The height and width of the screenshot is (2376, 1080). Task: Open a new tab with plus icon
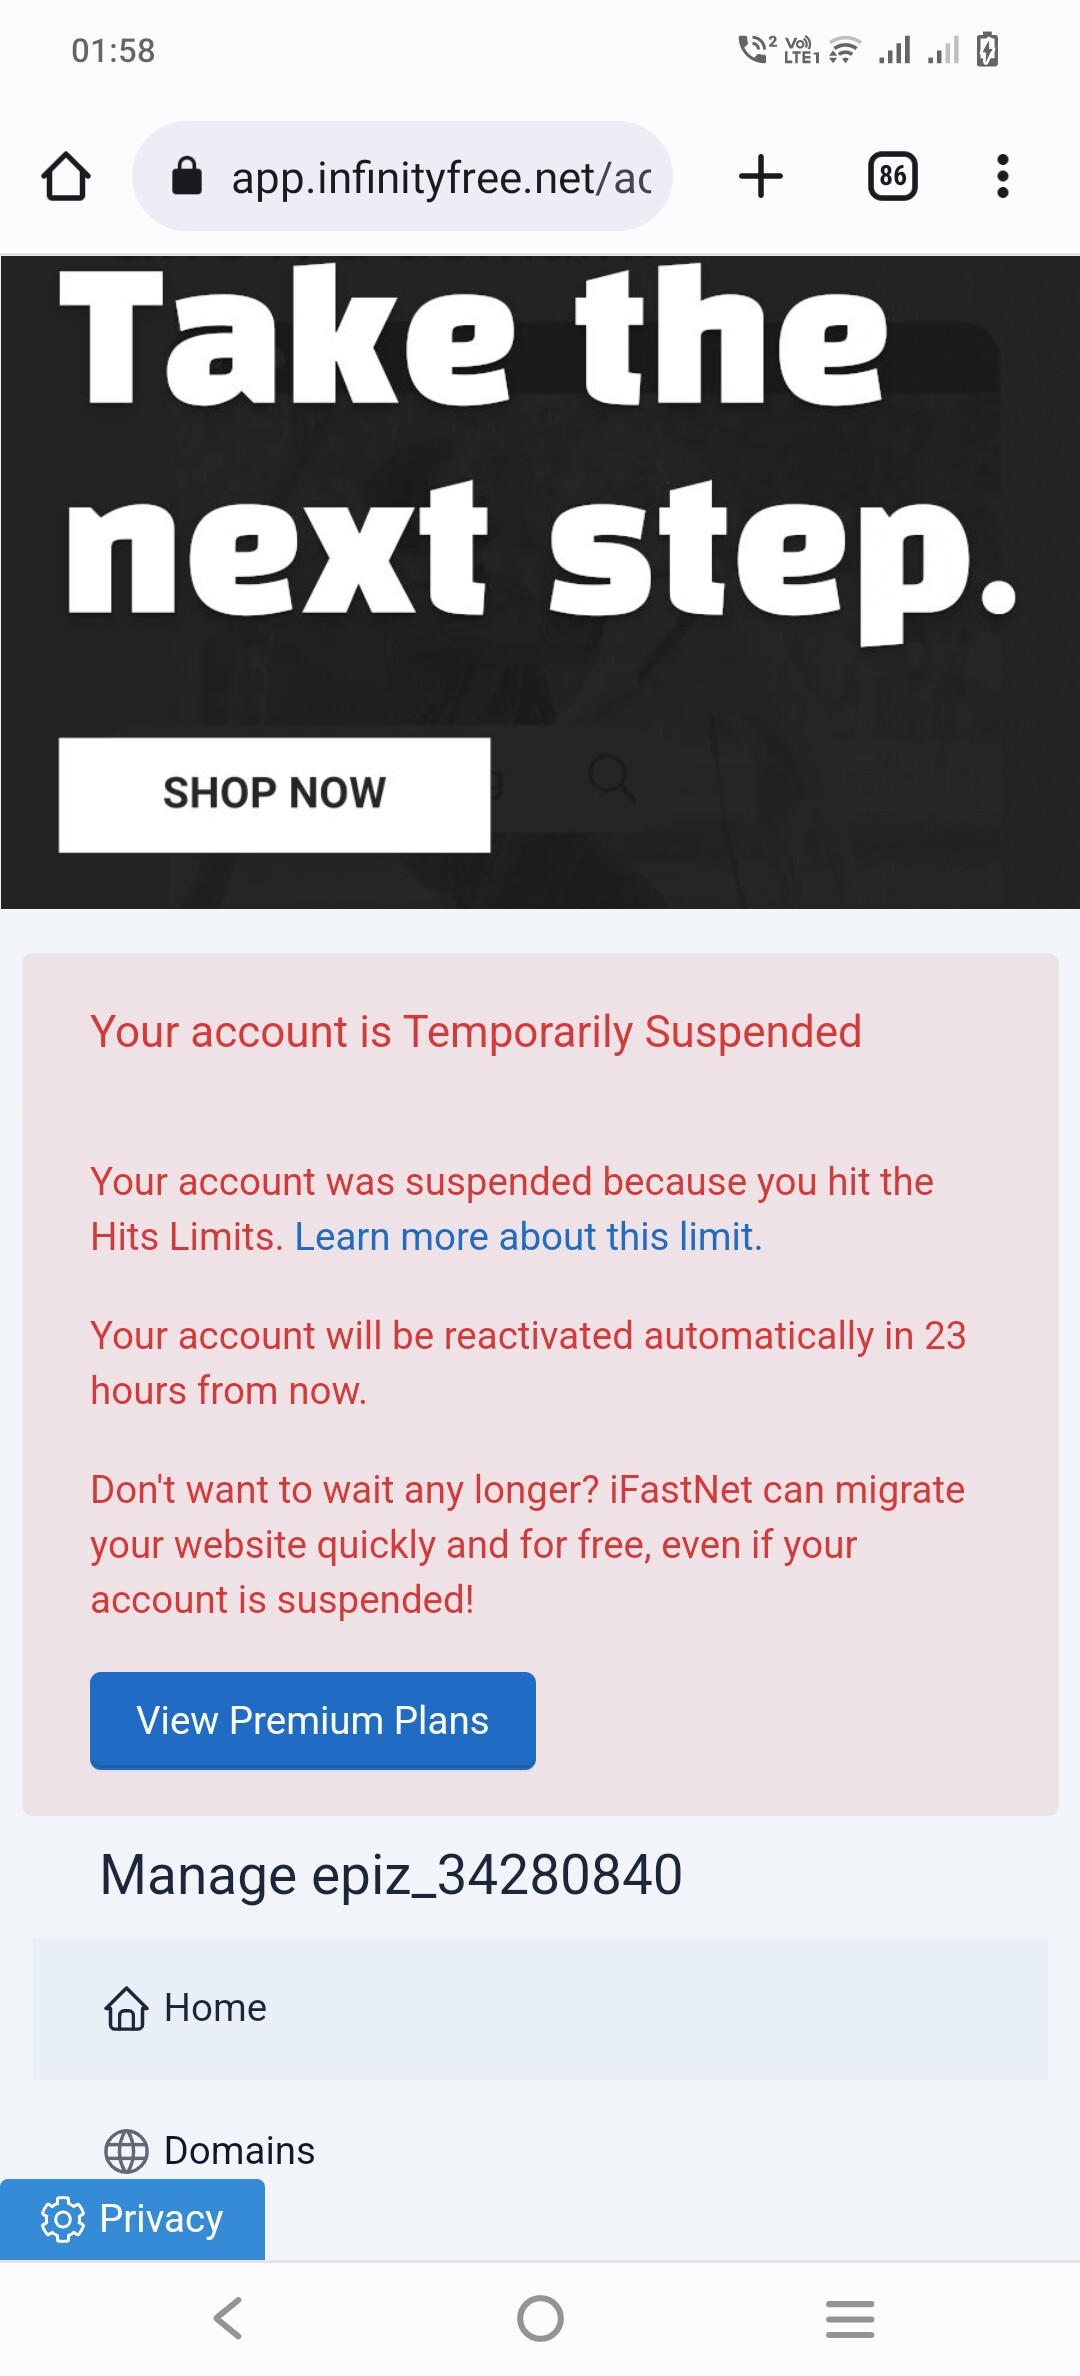760,177
